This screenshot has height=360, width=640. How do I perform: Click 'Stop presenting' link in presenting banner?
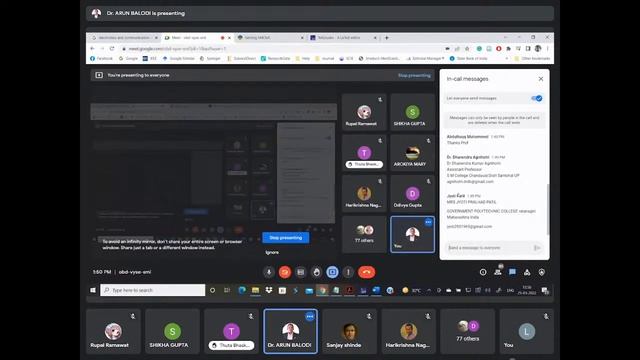414,76
